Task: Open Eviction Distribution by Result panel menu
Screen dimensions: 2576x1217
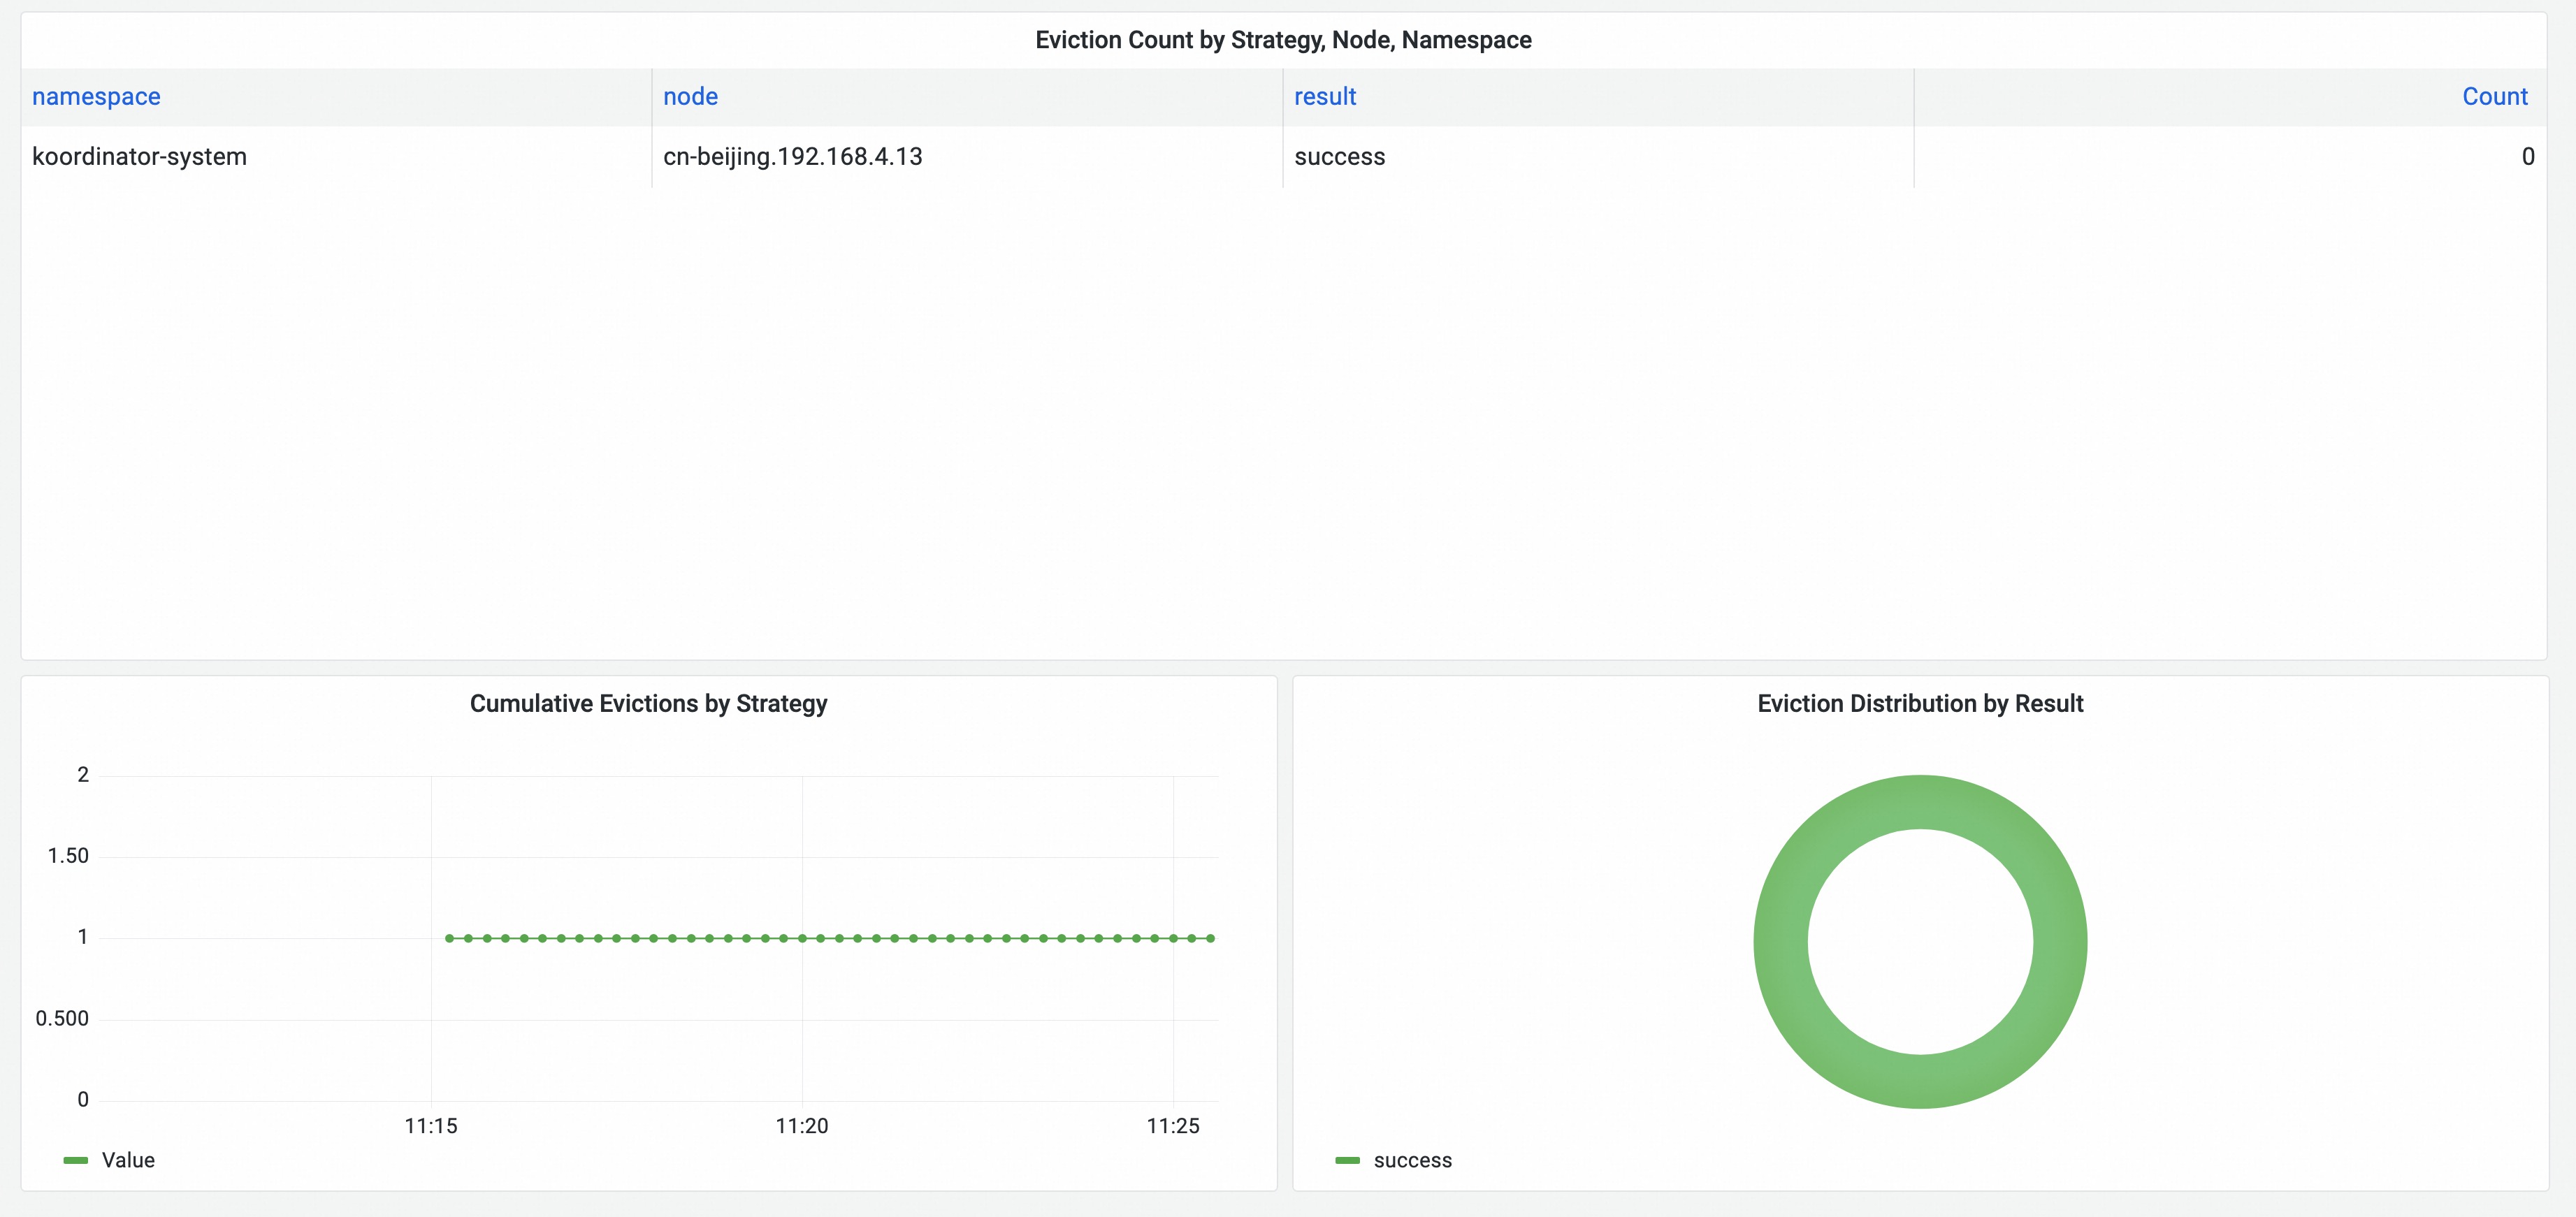Action: pyautogui.click(x=1919, y=704)
